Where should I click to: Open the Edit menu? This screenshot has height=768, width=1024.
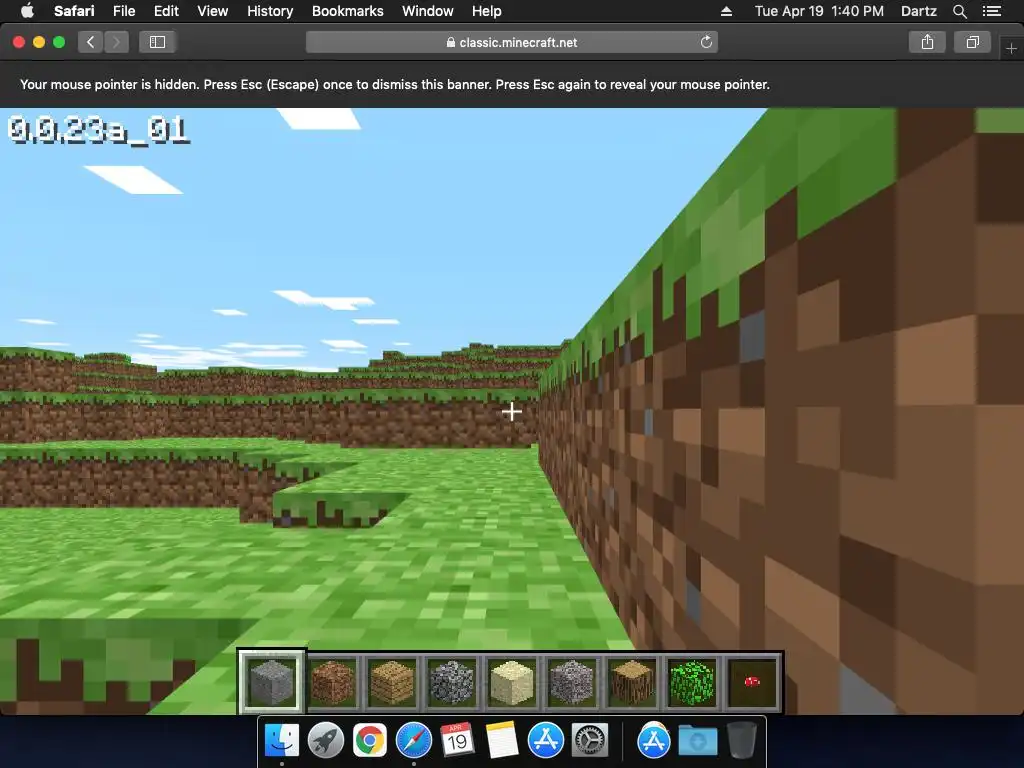point(166,11)
